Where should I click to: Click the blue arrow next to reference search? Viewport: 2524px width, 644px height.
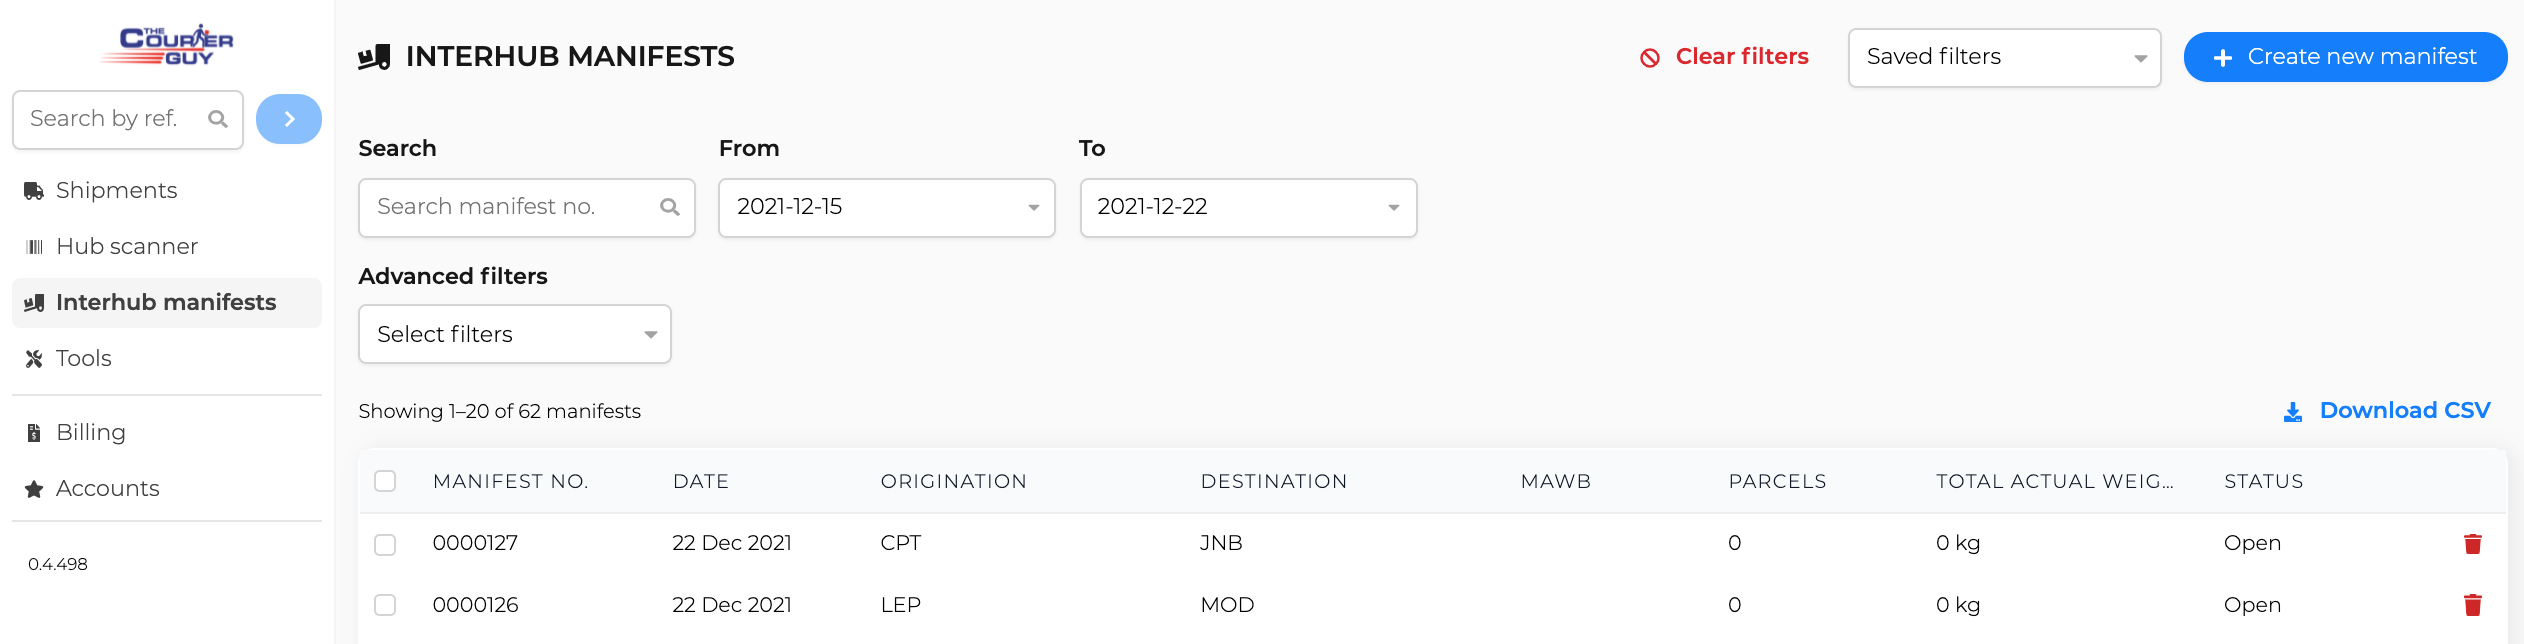point(289,119)
